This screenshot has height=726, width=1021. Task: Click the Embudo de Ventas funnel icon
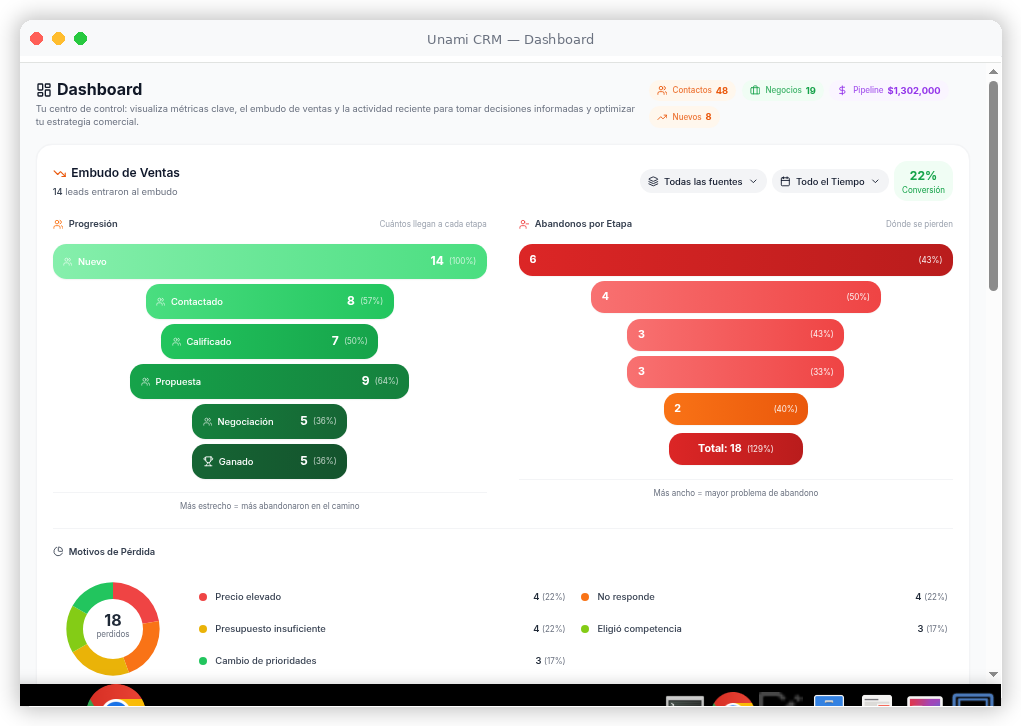tap(58, 173)
